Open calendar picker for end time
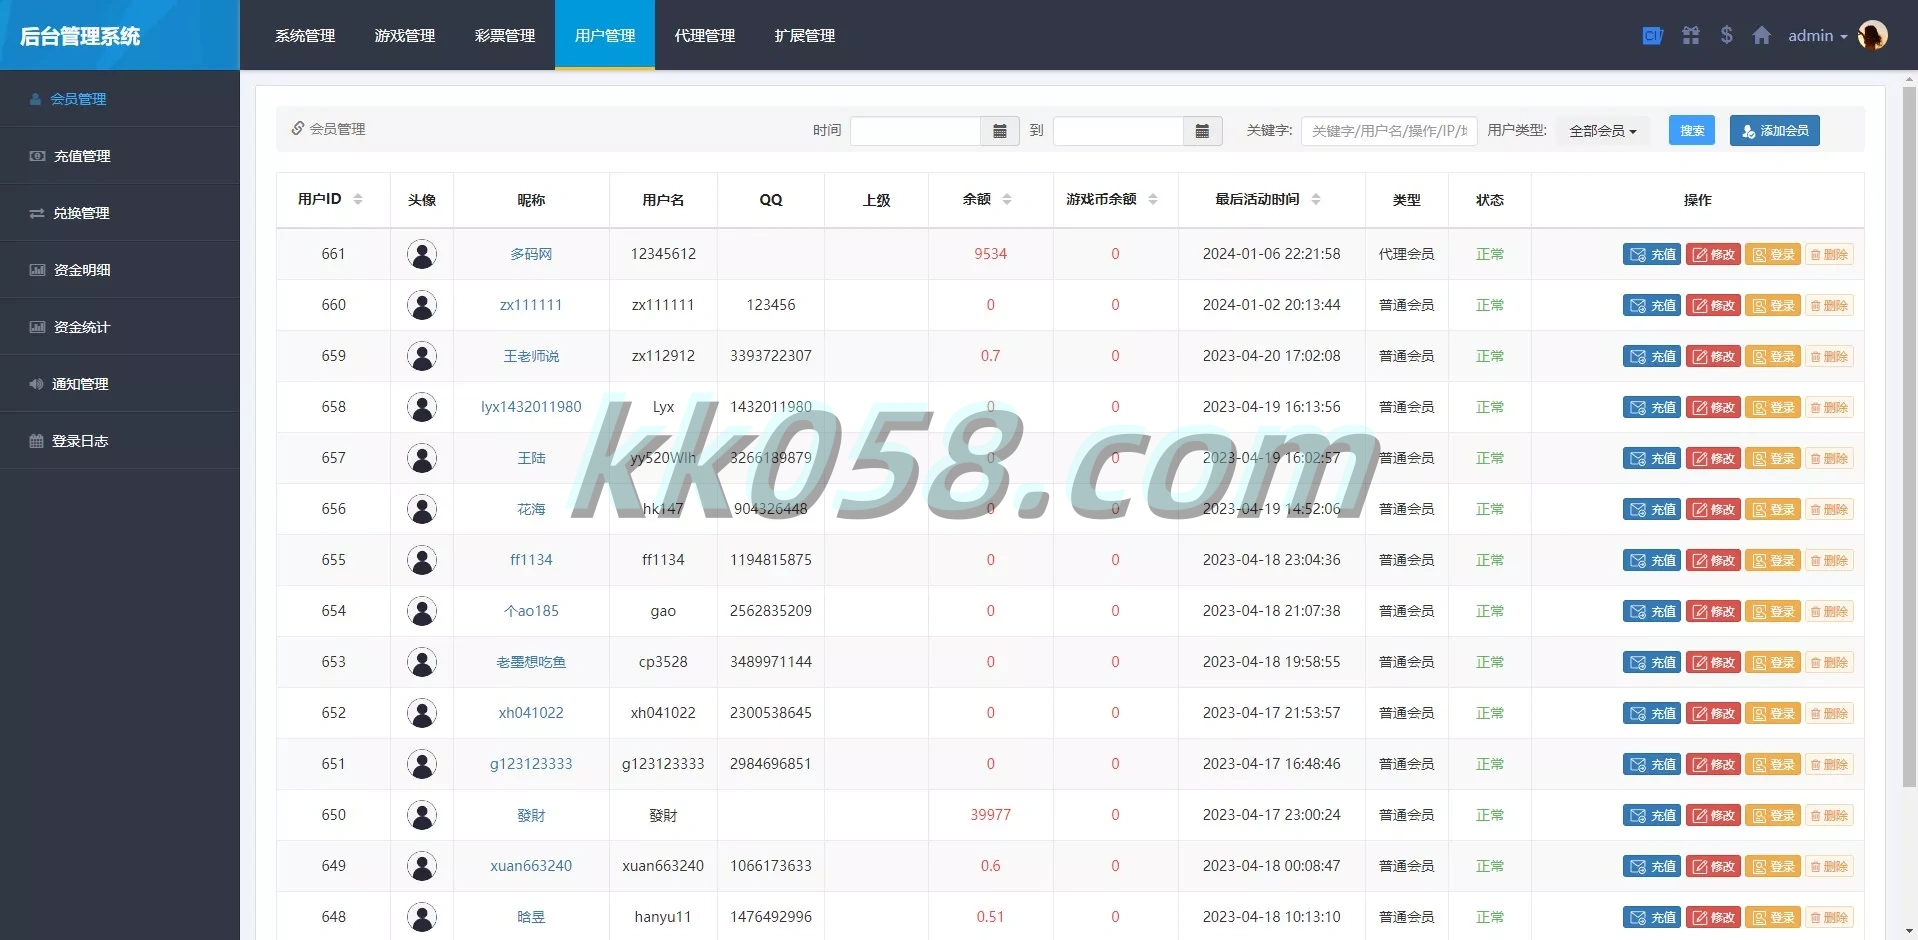The width and height of the screenshot is (1918, 940). click(x=1202, y=131)
